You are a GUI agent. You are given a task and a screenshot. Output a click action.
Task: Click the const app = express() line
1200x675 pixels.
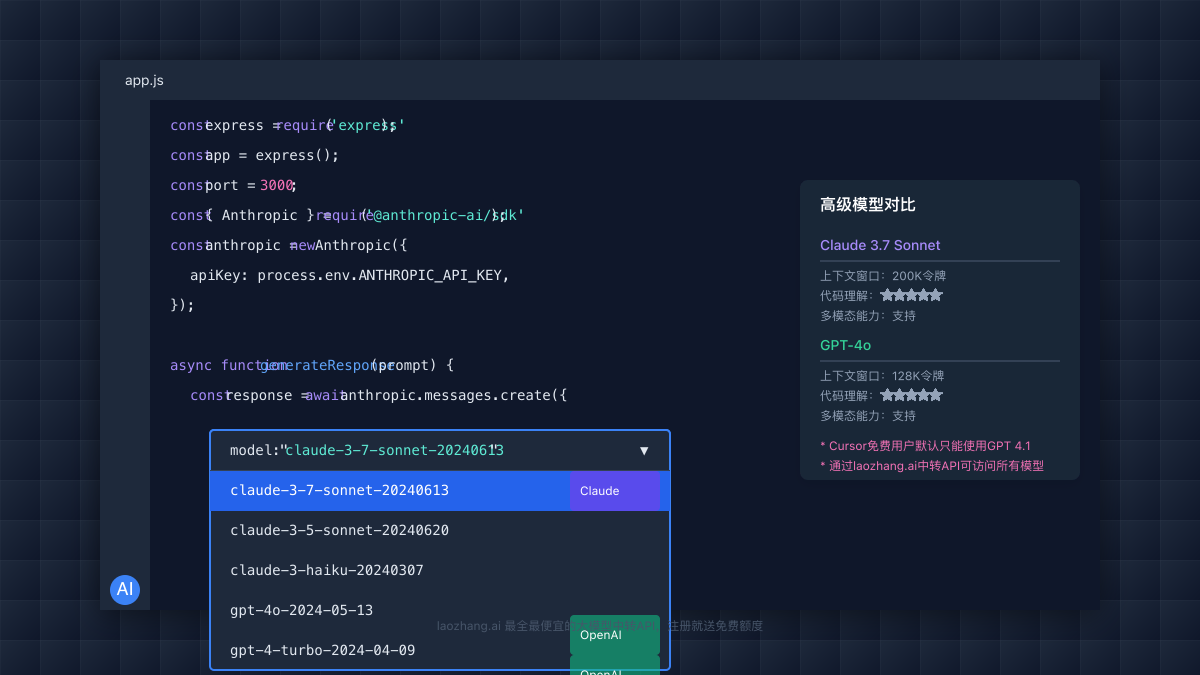[255, 155]
